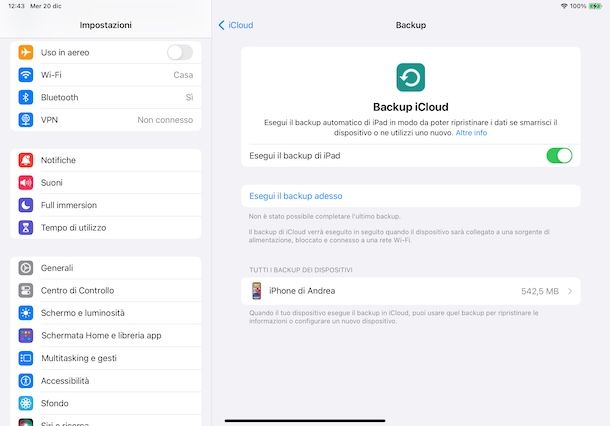
Task: Open Sfondo settings label
Action: tap(55, 403)
